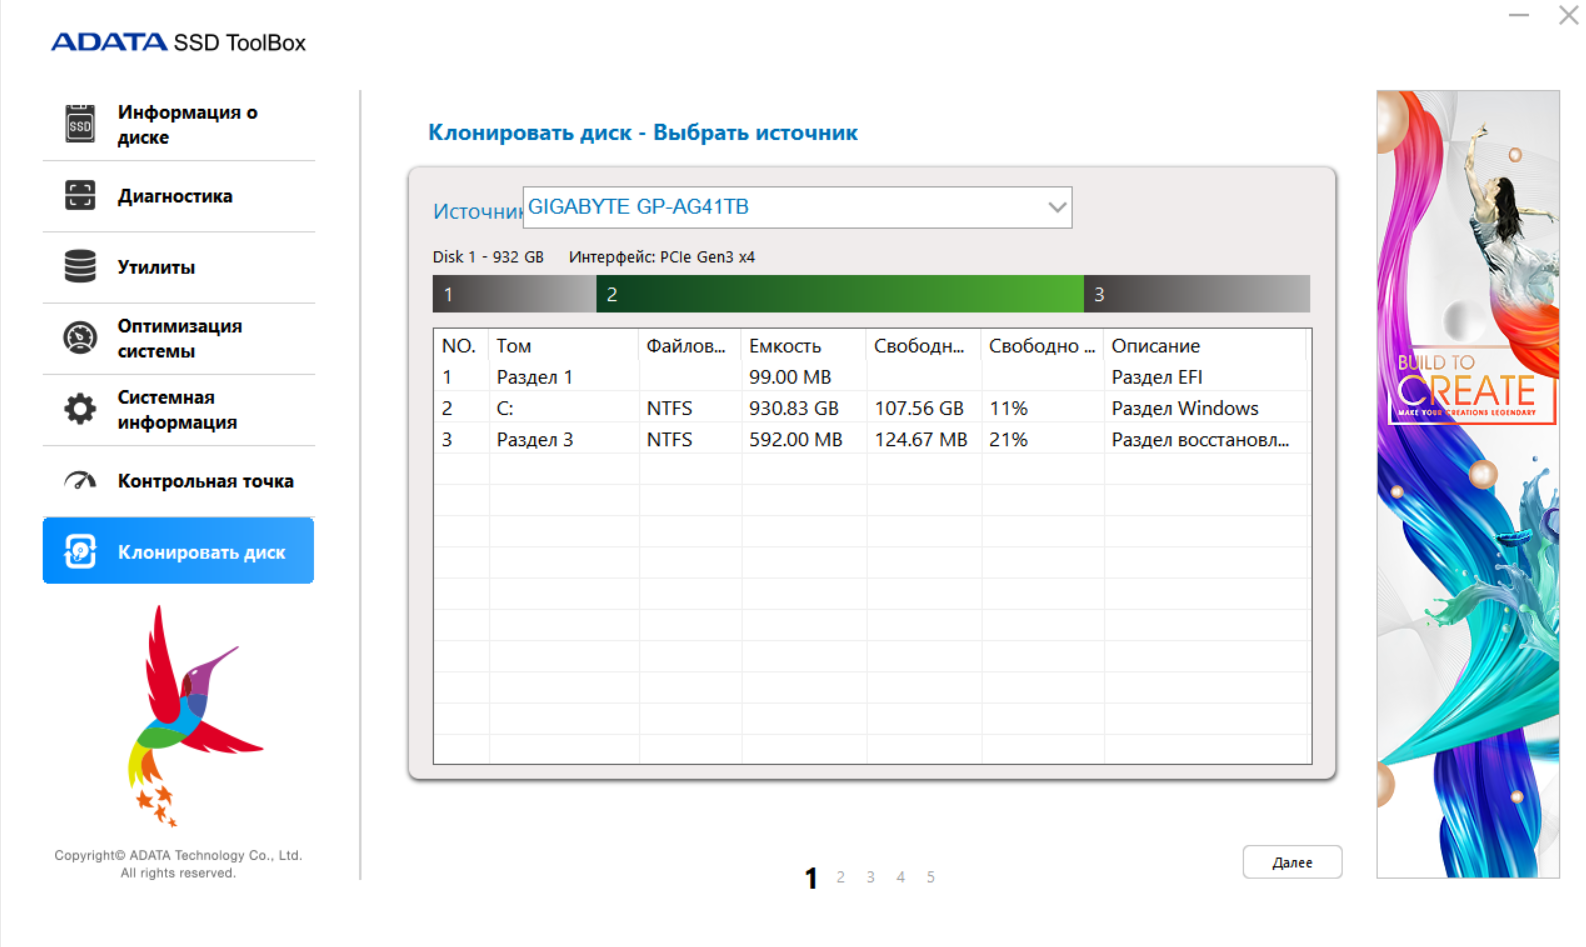Viewport: 1586px width, 947px height.
Task: Click the Раздел Windows description cell
Action: tap(1185, 408)
